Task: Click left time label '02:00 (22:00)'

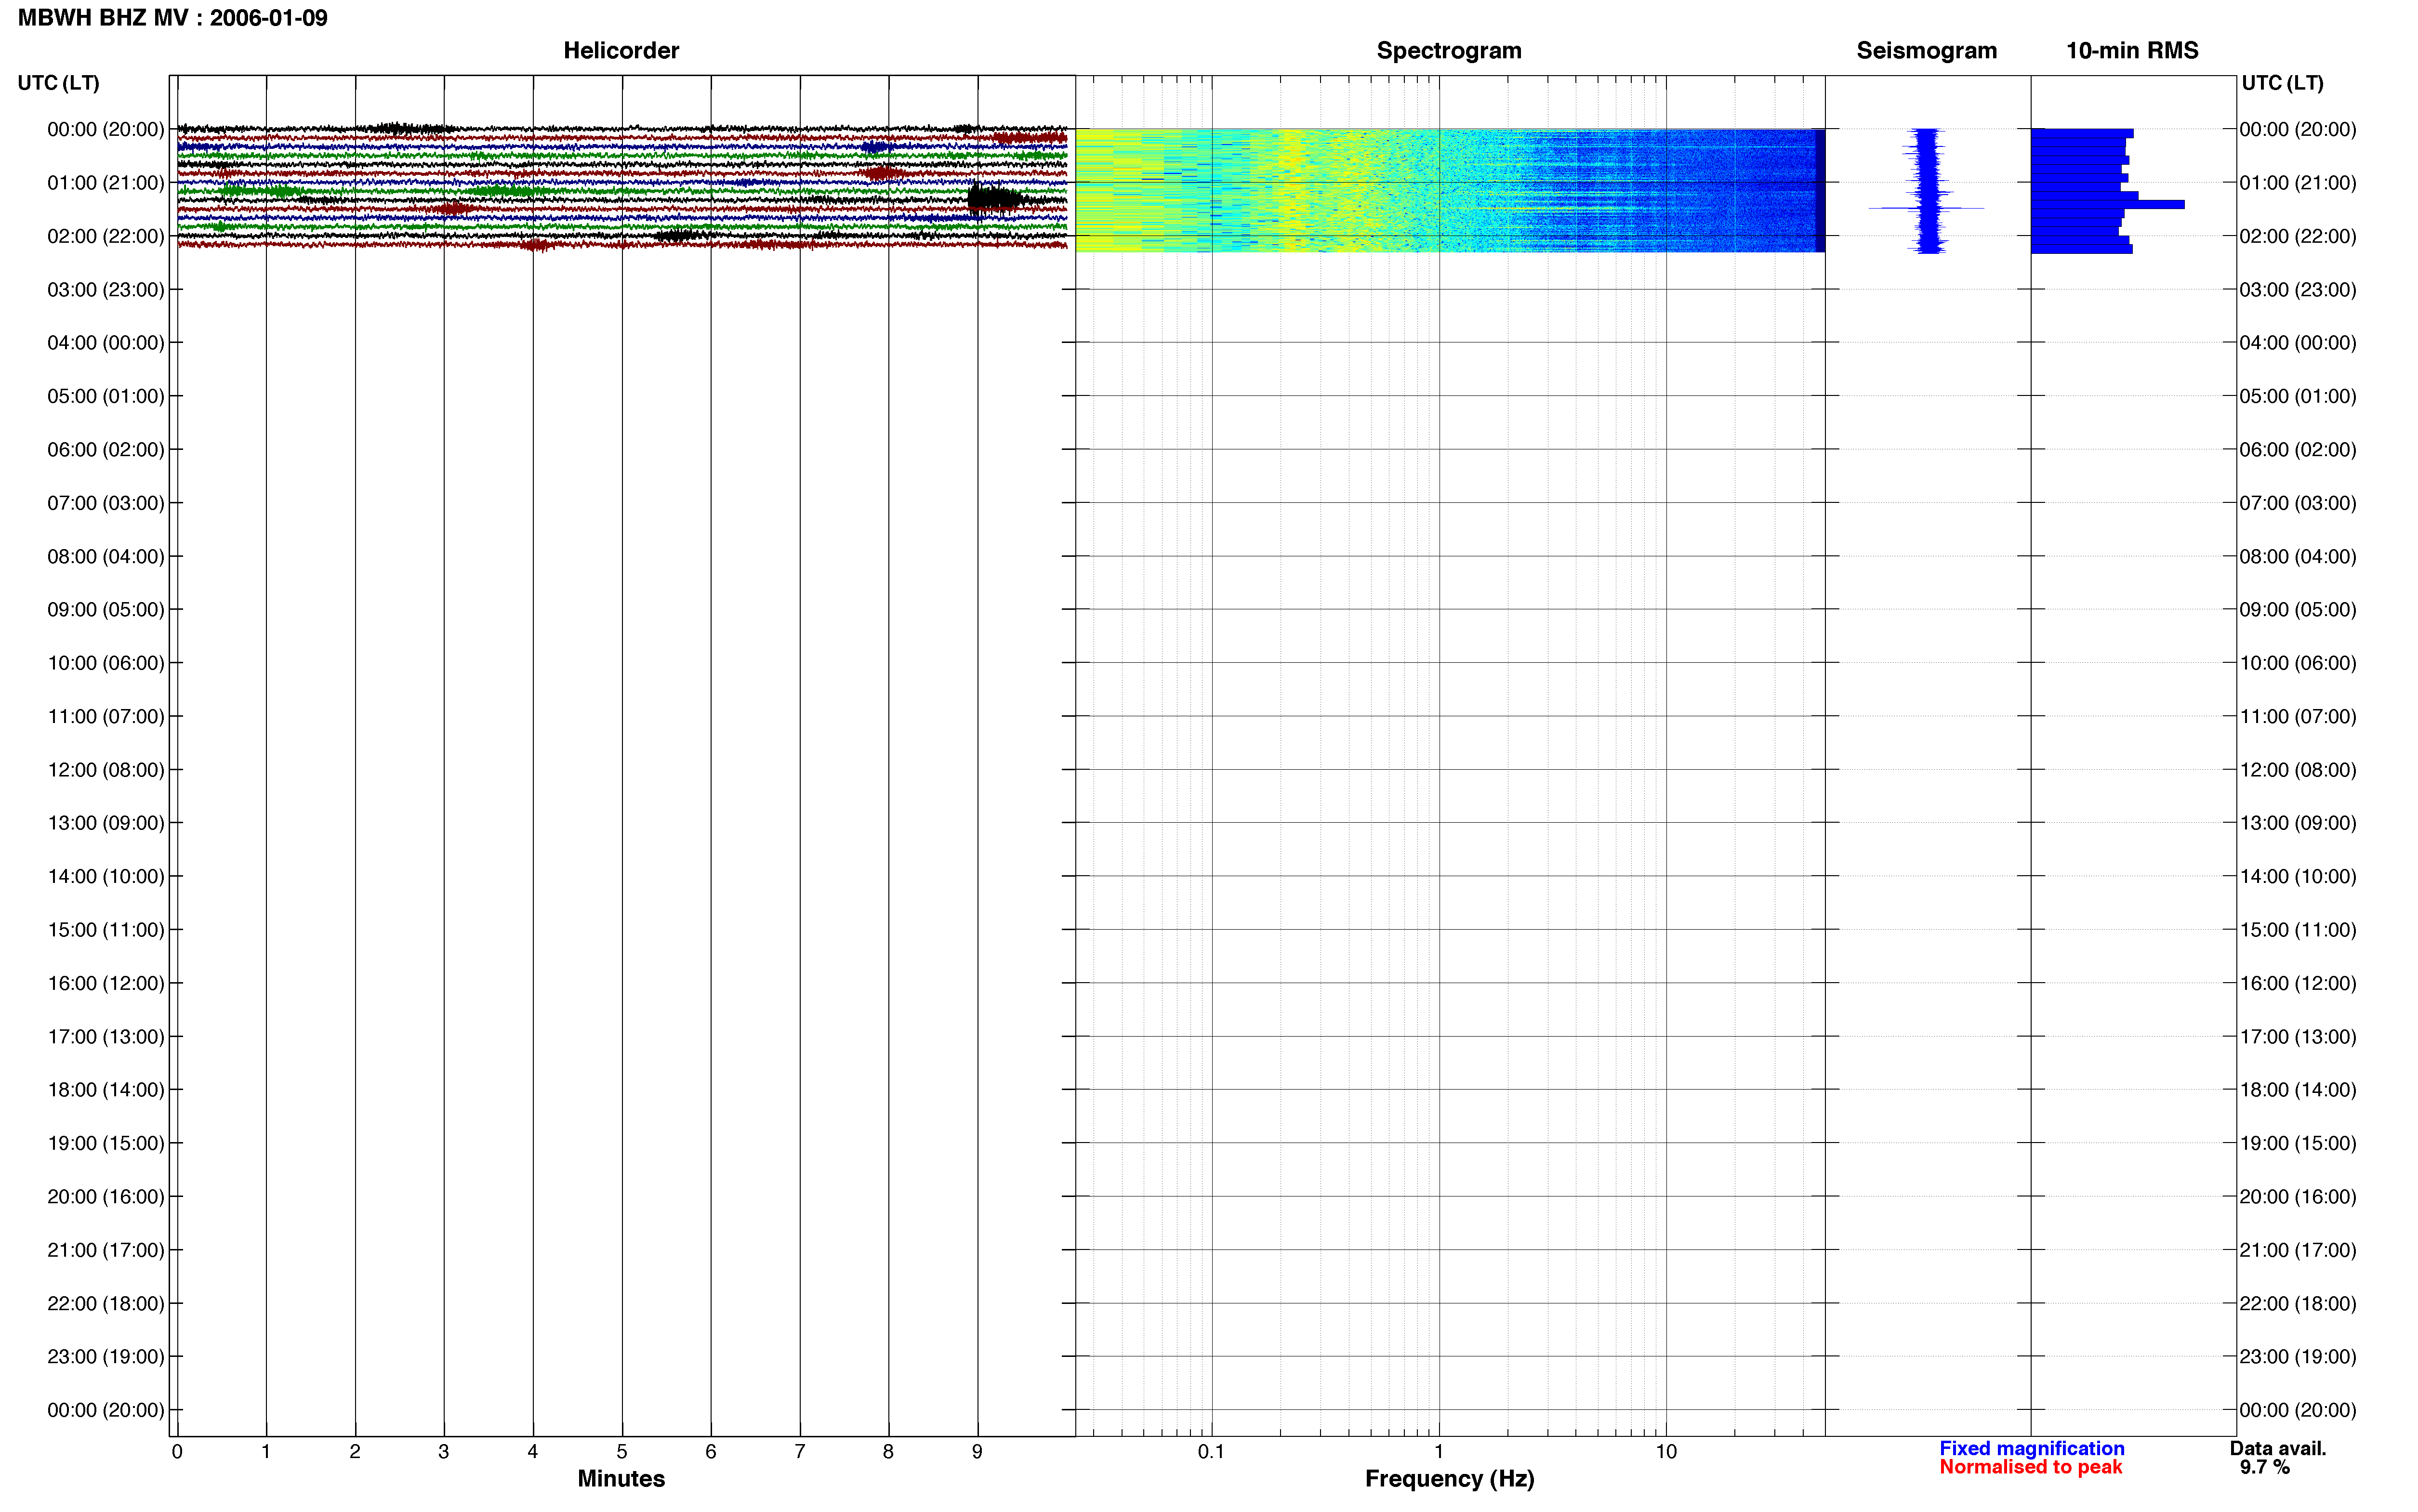Action: pos(105,236)
